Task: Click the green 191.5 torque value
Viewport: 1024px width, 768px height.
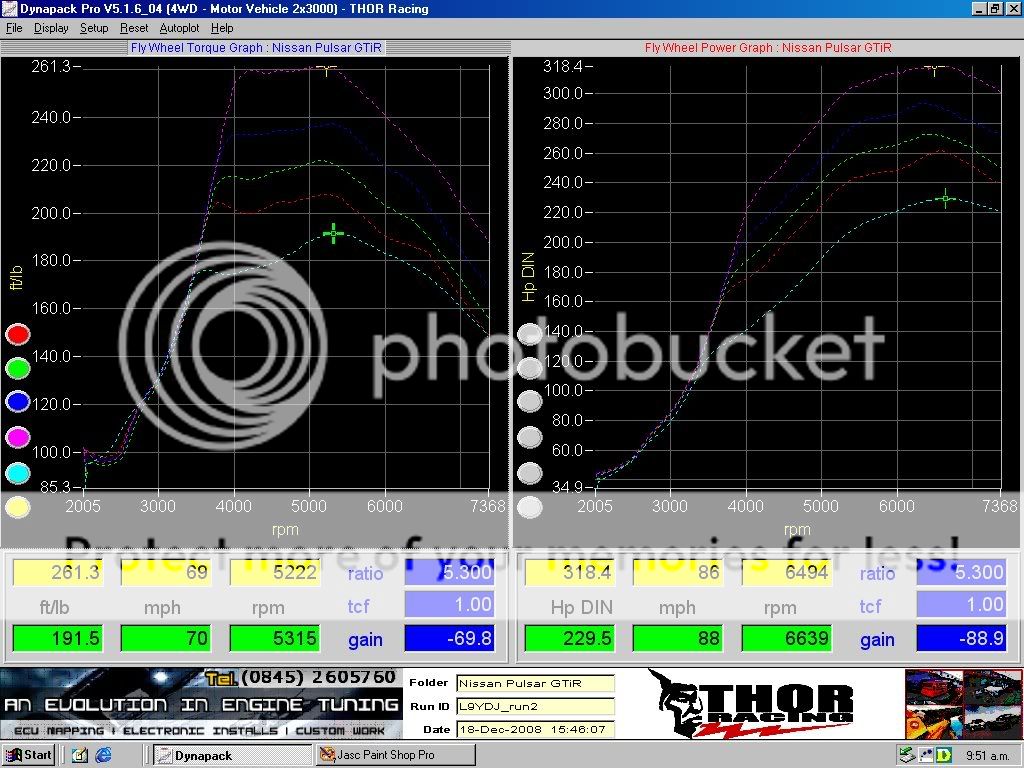Action: (58, 638)
